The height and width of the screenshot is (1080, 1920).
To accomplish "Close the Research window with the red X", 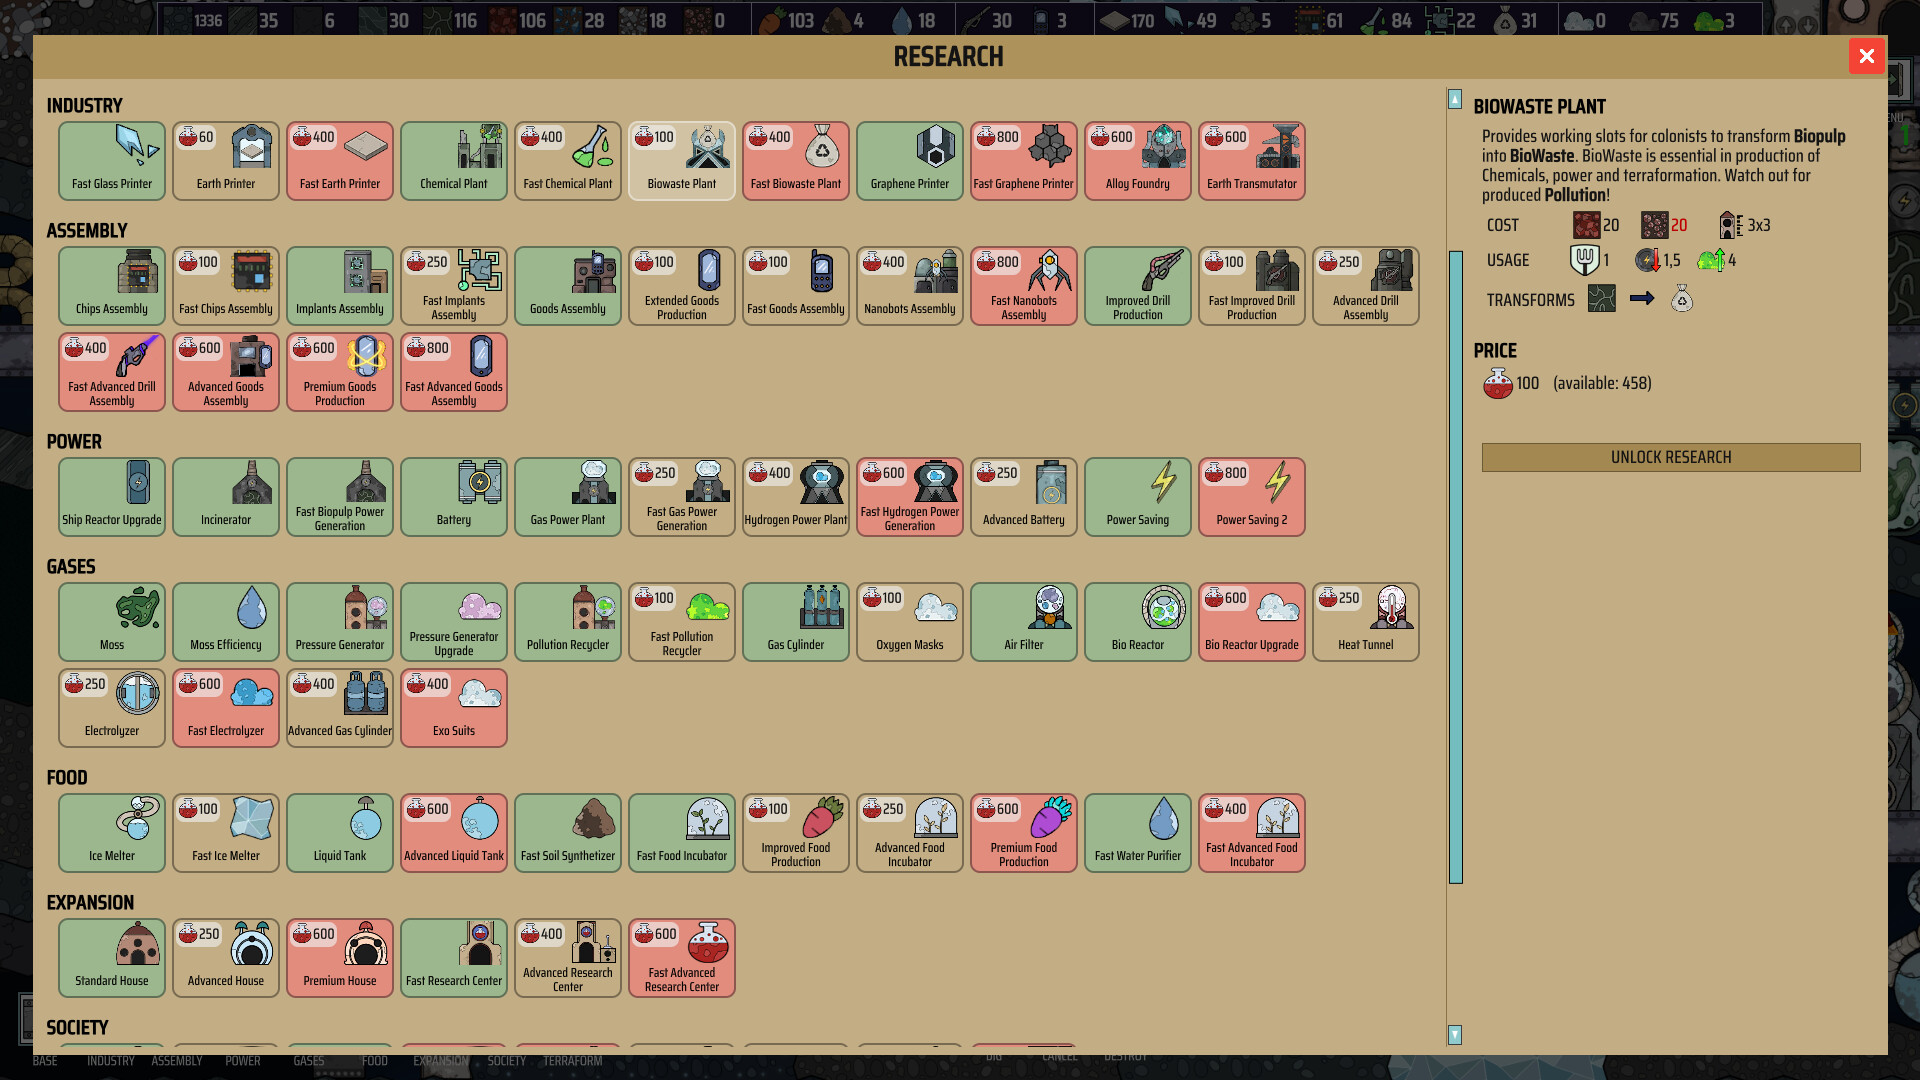I will (x=1866, y=56).
